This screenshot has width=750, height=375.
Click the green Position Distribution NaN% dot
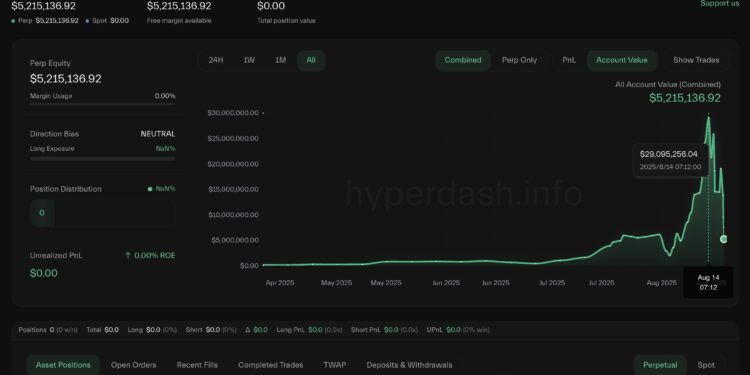(150, 189)
